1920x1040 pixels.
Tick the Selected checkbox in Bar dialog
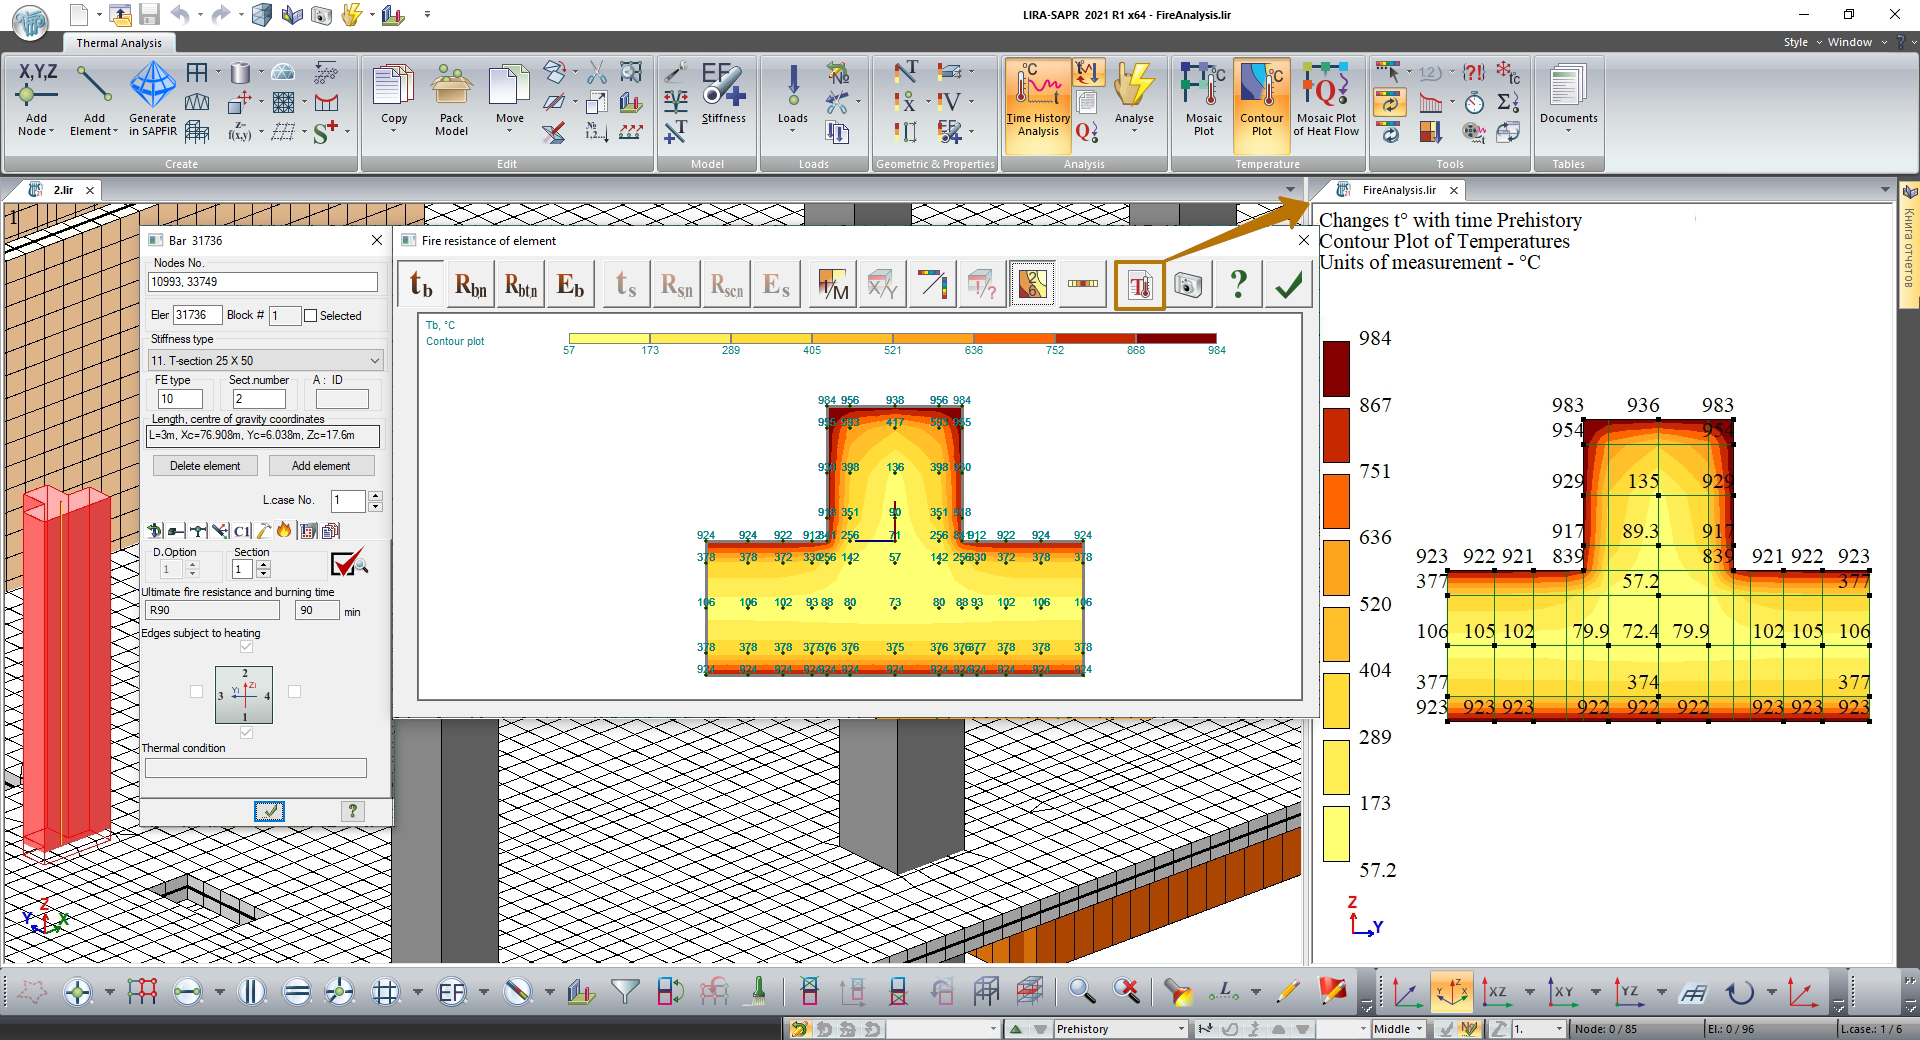(x=311, y=316)
